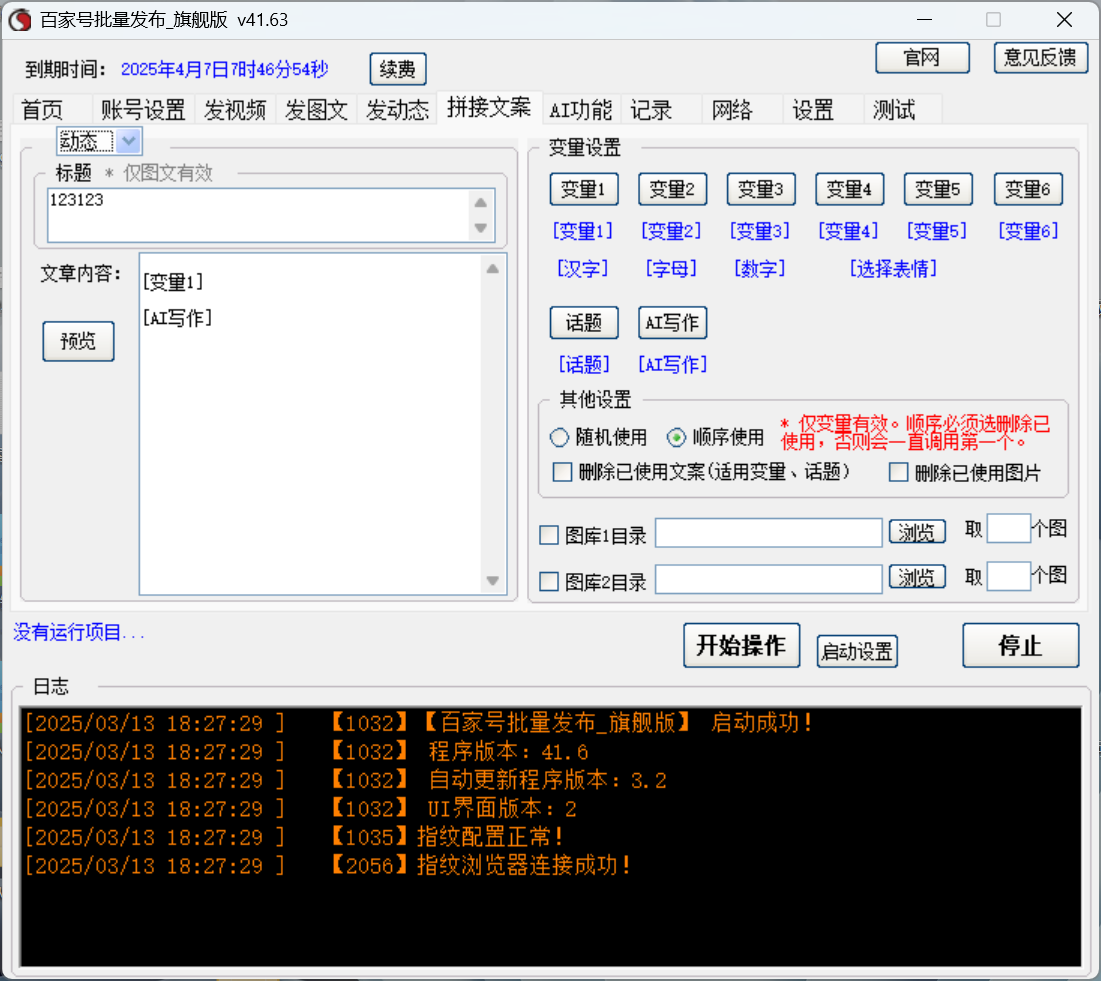This screenshot has width=1101, height=981.
Task: Click the article content scroll up arrow
Action: point(493,269)
